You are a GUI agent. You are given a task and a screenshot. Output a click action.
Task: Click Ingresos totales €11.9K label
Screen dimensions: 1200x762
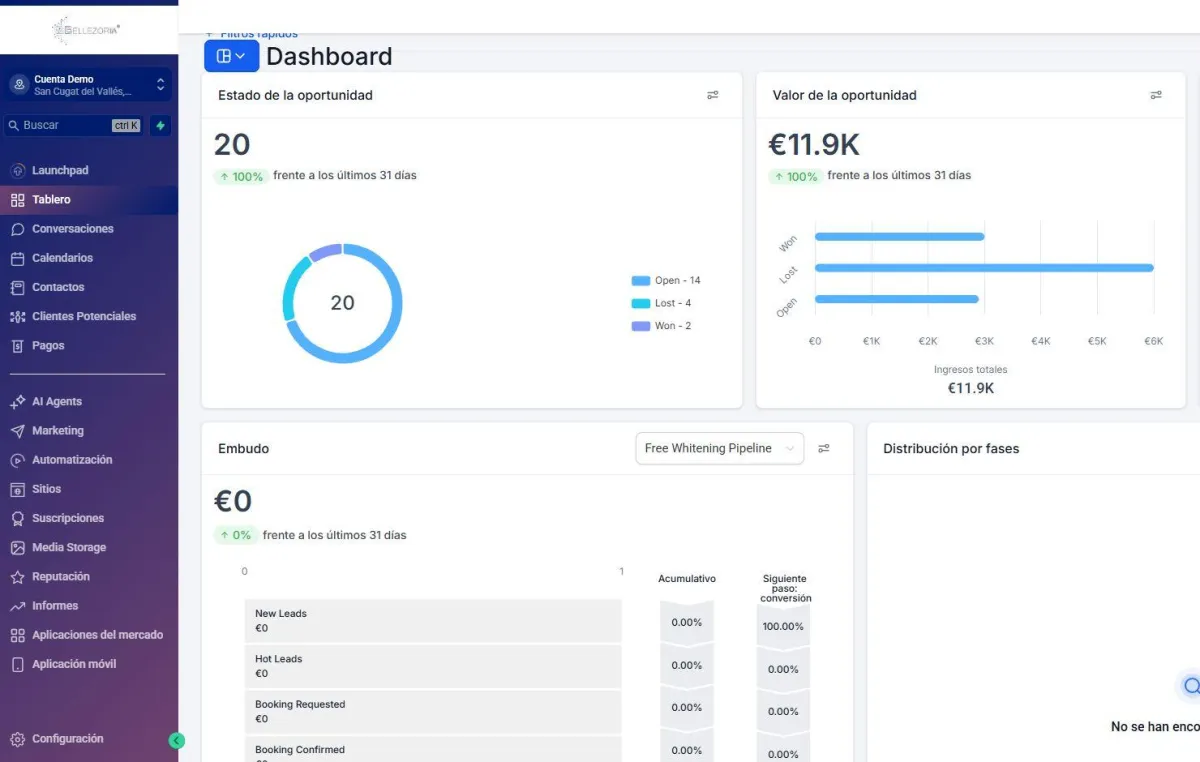970,380
